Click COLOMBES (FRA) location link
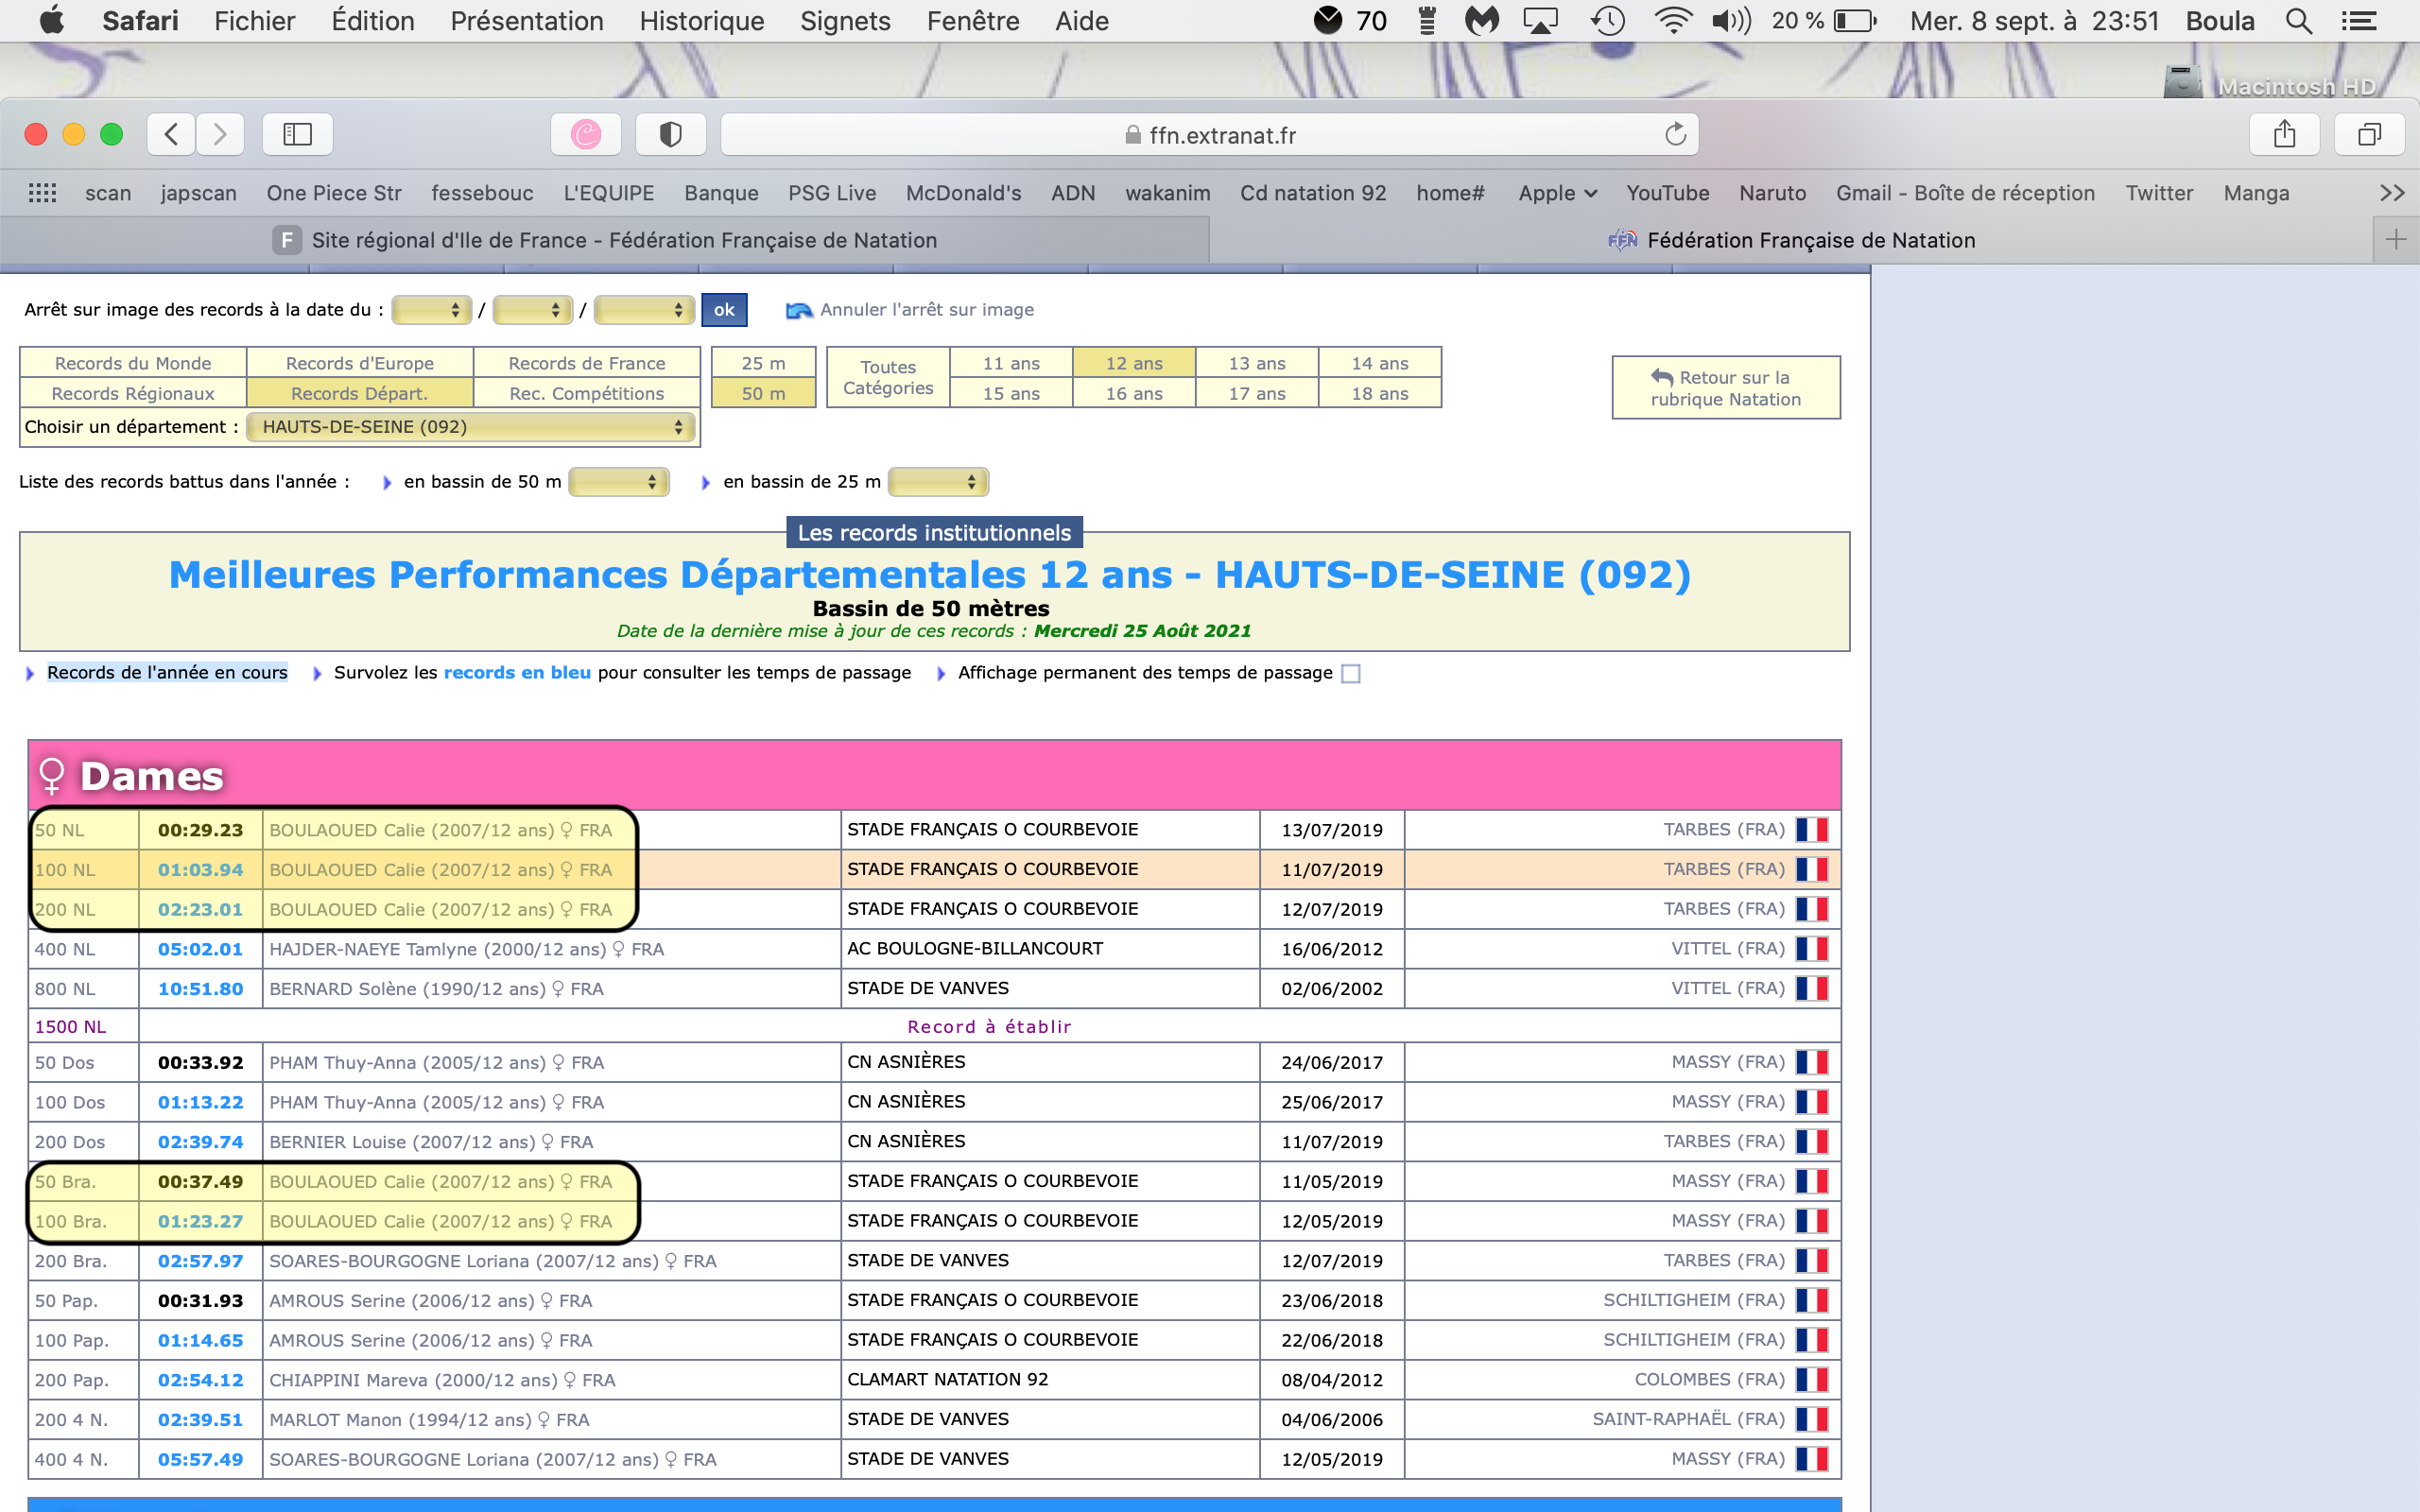 point(1709,1380)
